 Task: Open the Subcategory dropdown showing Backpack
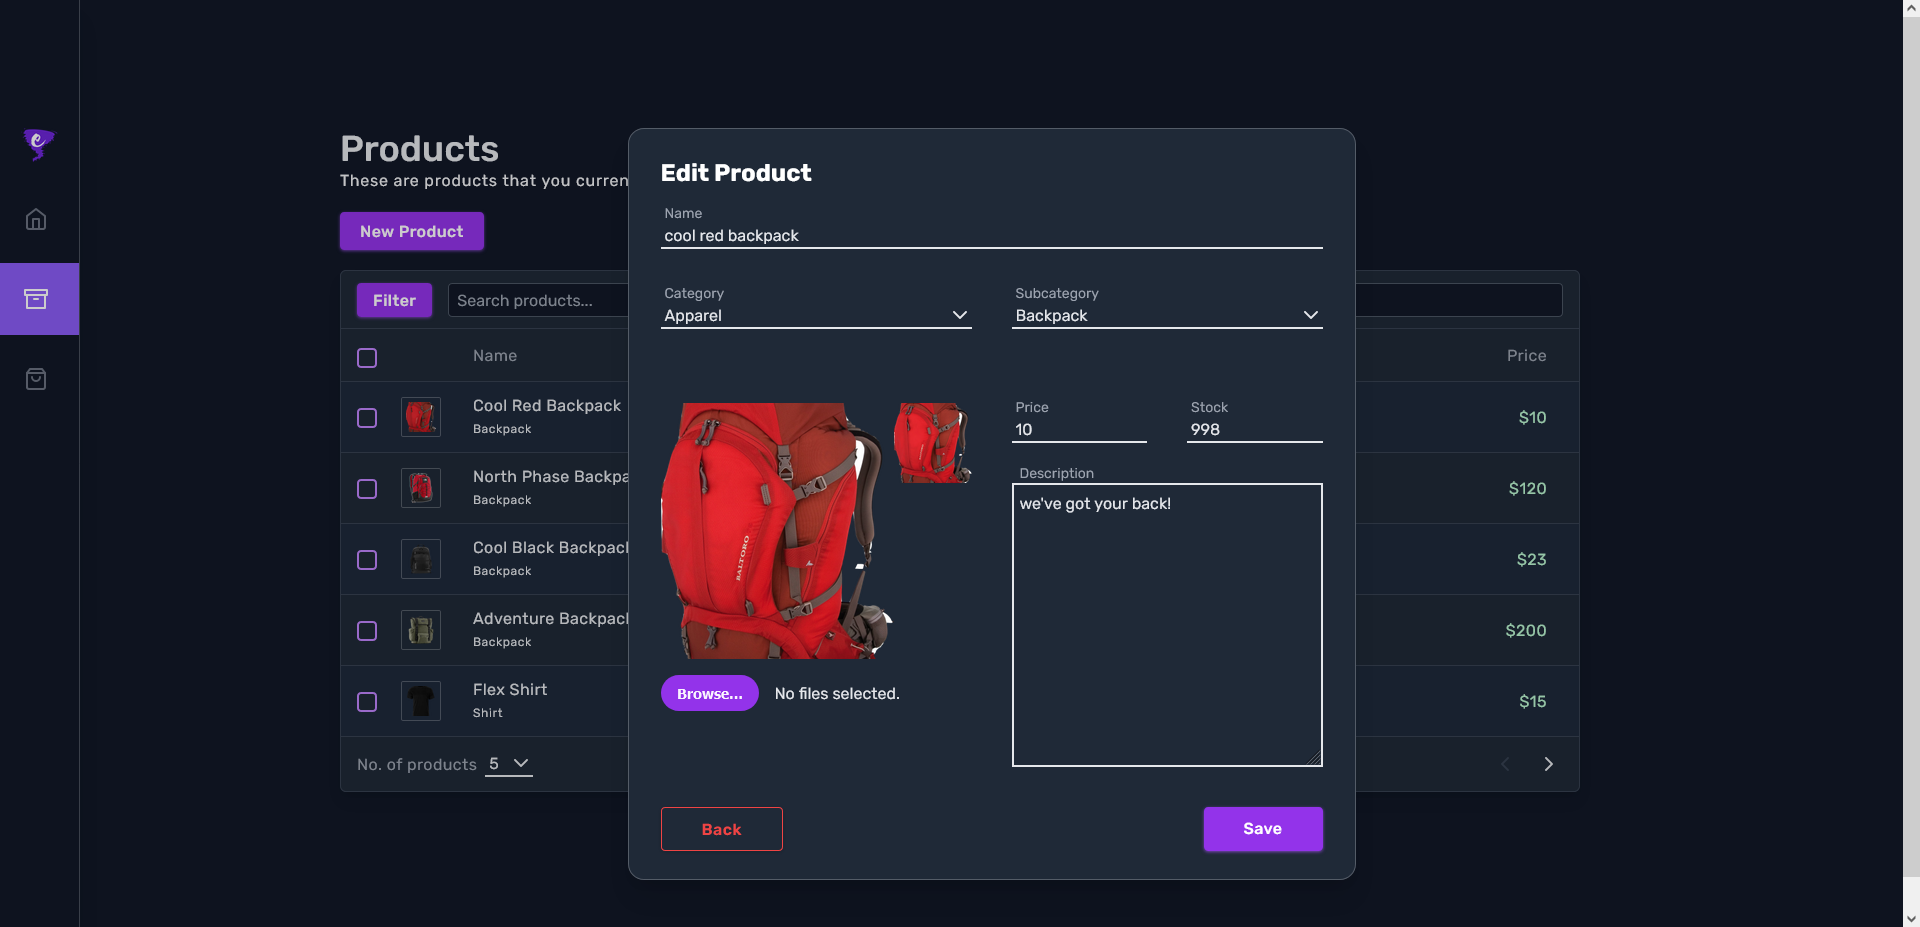click(x=1166, y=316)
